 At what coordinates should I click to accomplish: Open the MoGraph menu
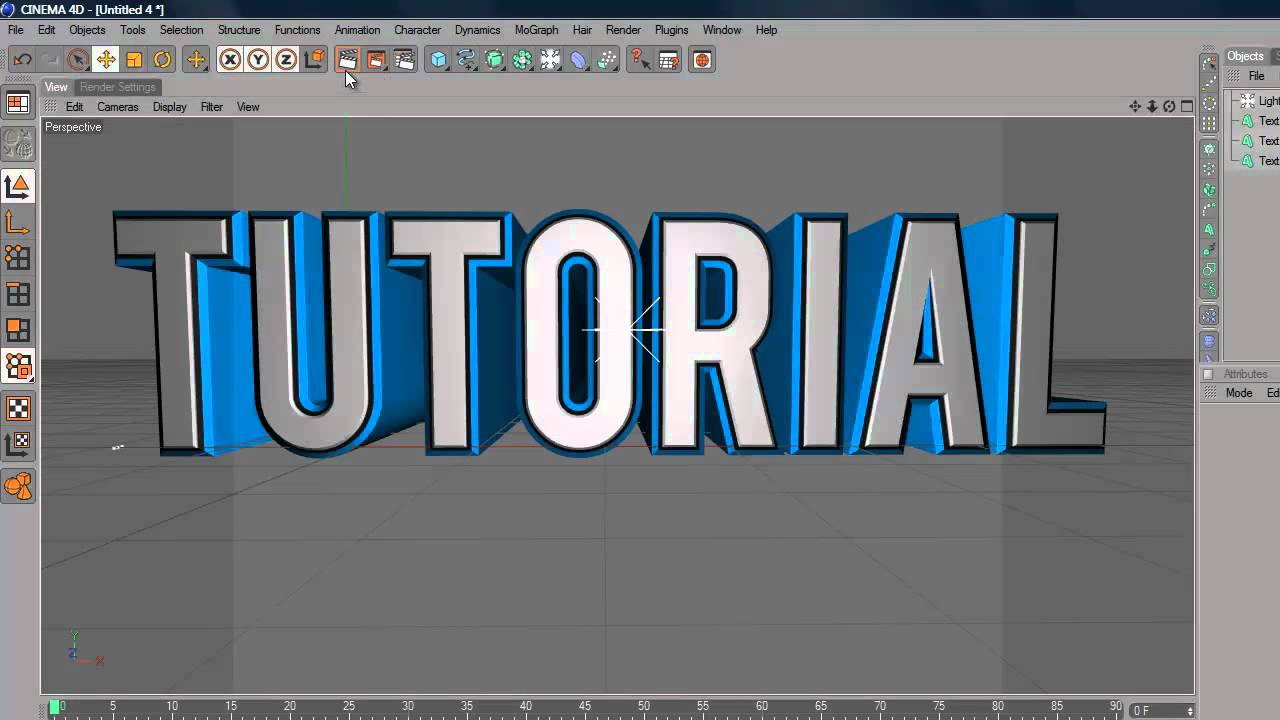point(536,30)
